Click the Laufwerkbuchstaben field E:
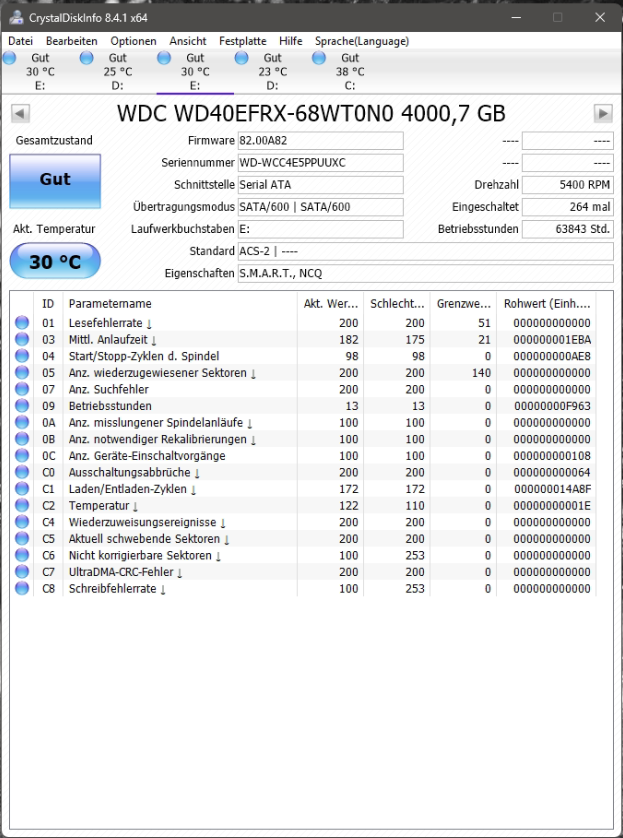Viewport: 623px width, 838px height. tap(321, 229)
